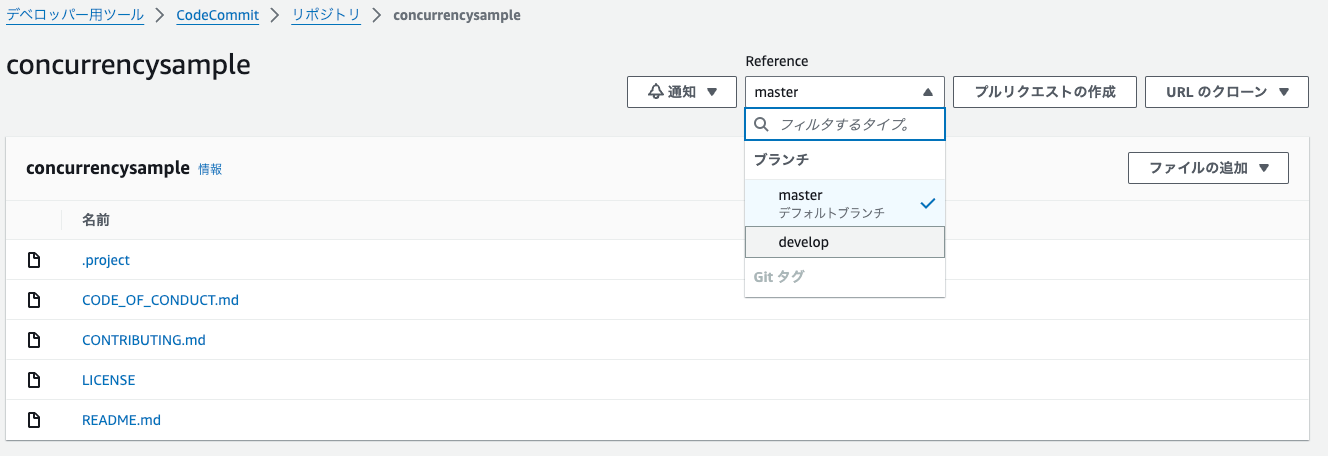Click the プルリクエストの作成 button

(x=1045, y=92)
